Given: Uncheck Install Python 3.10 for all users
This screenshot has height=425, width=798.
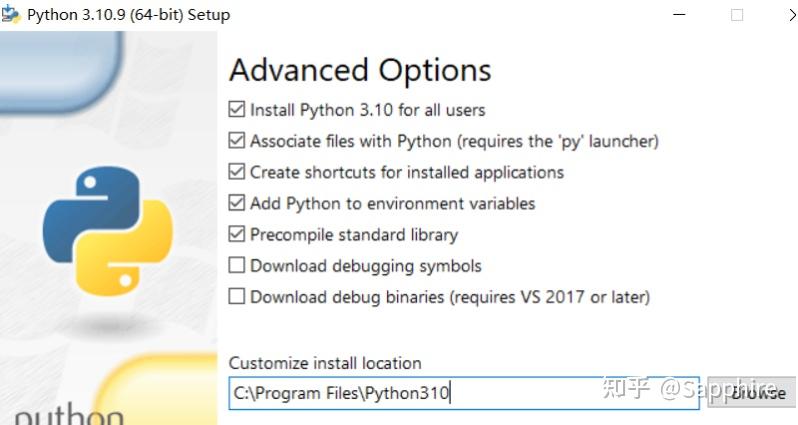Looking at the screenshot, I should [237, 109].
